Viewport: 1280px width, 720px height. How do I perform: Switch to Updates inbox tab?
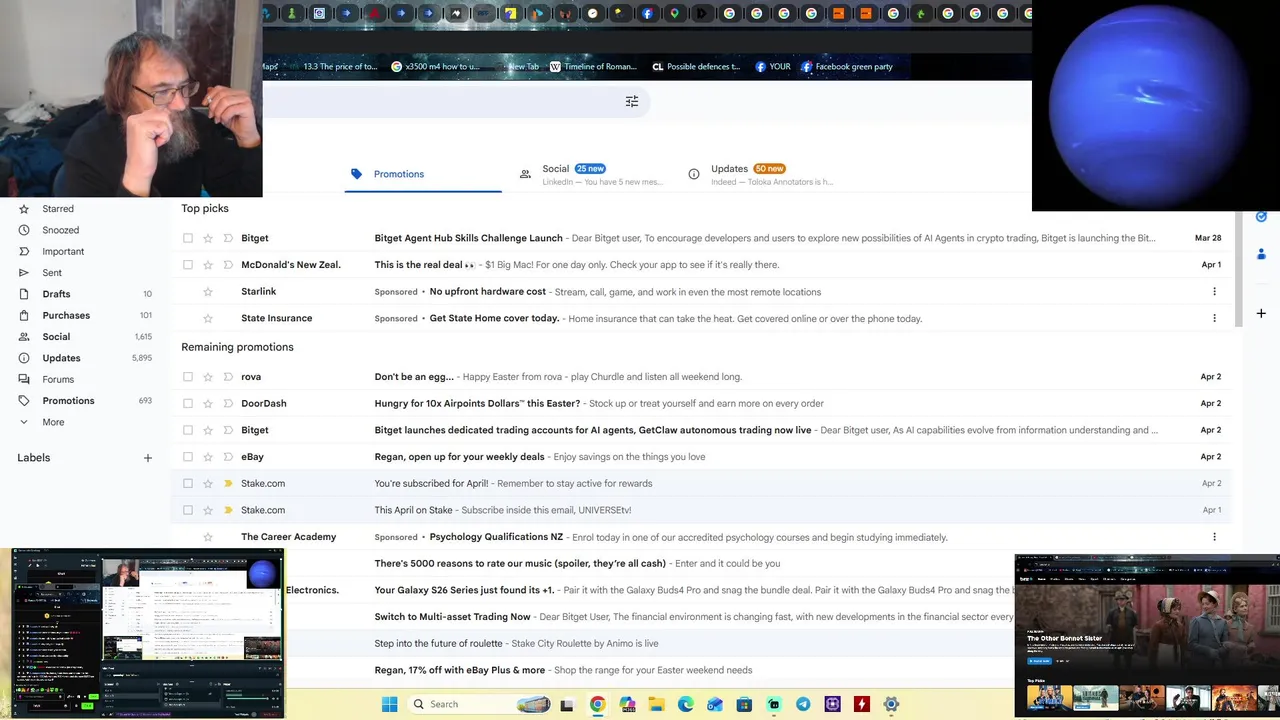[761, 174]
